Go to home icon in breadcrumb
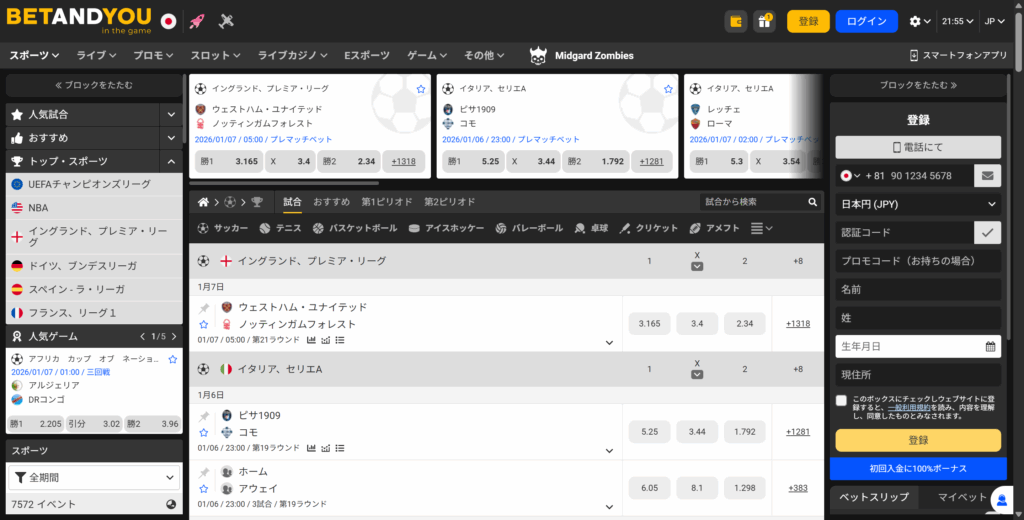 pos(203,202)
